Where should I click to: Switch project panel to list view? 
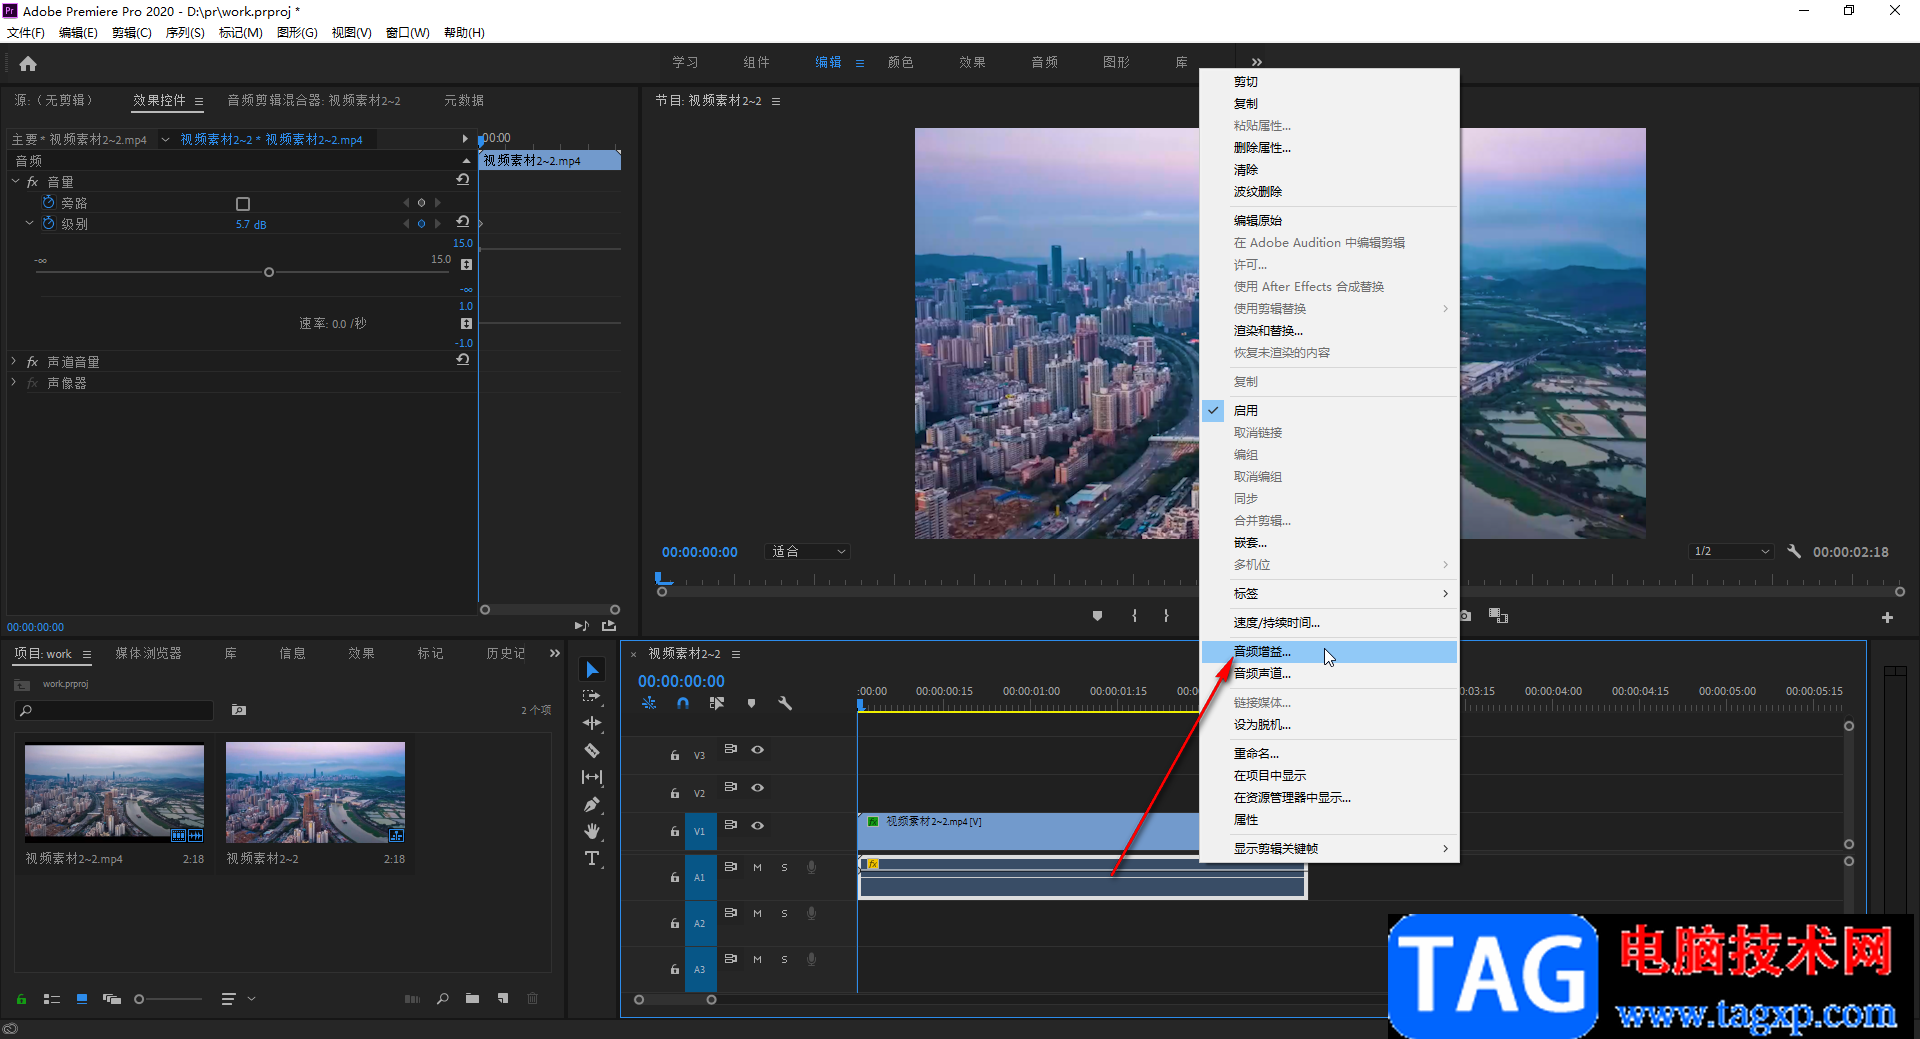click(x=52, y=998)
